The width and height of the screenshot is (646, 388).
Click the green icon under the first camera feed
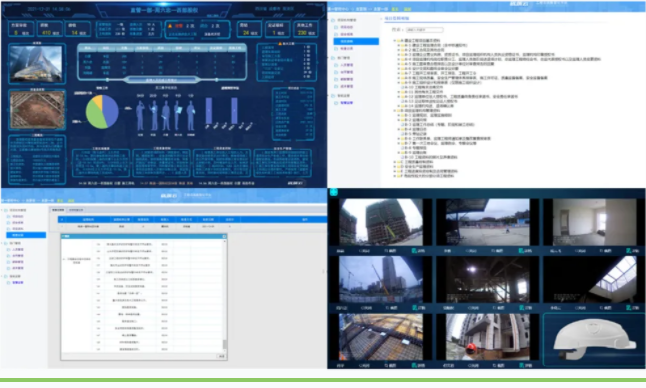click(414, 250)
